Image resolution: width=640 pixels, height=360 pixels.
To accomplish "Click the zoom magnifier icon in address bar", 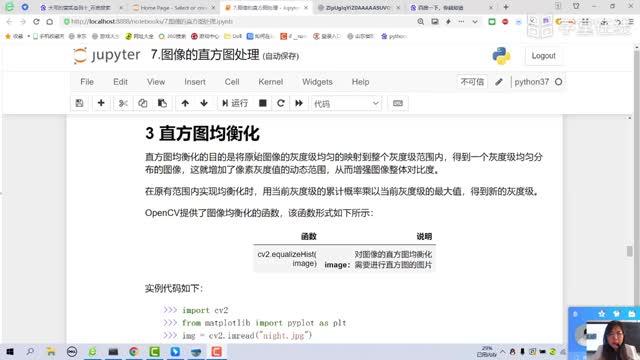I will 420,22.
